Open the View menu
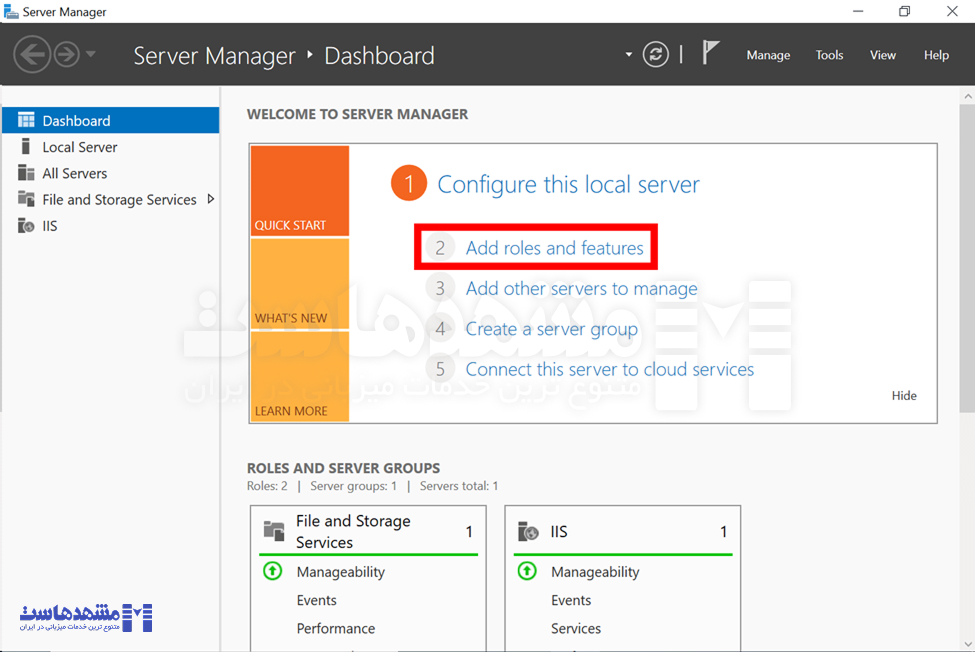 click(x=882, y=55)
